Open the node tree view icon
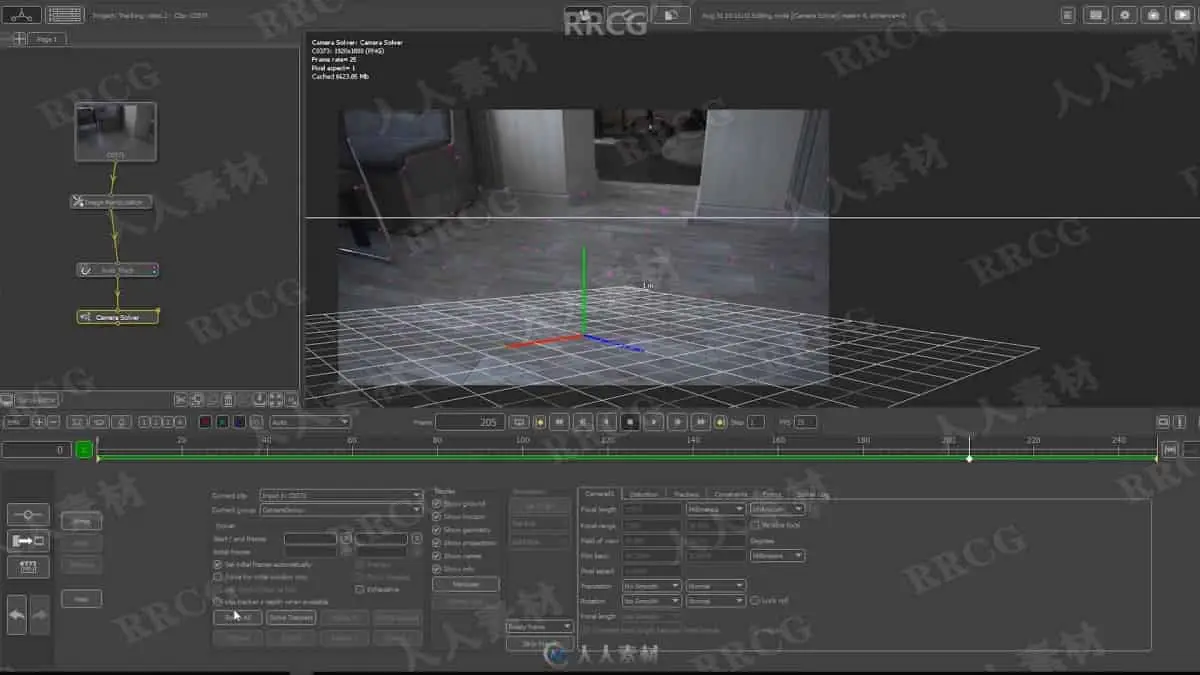 pos(22,14)
